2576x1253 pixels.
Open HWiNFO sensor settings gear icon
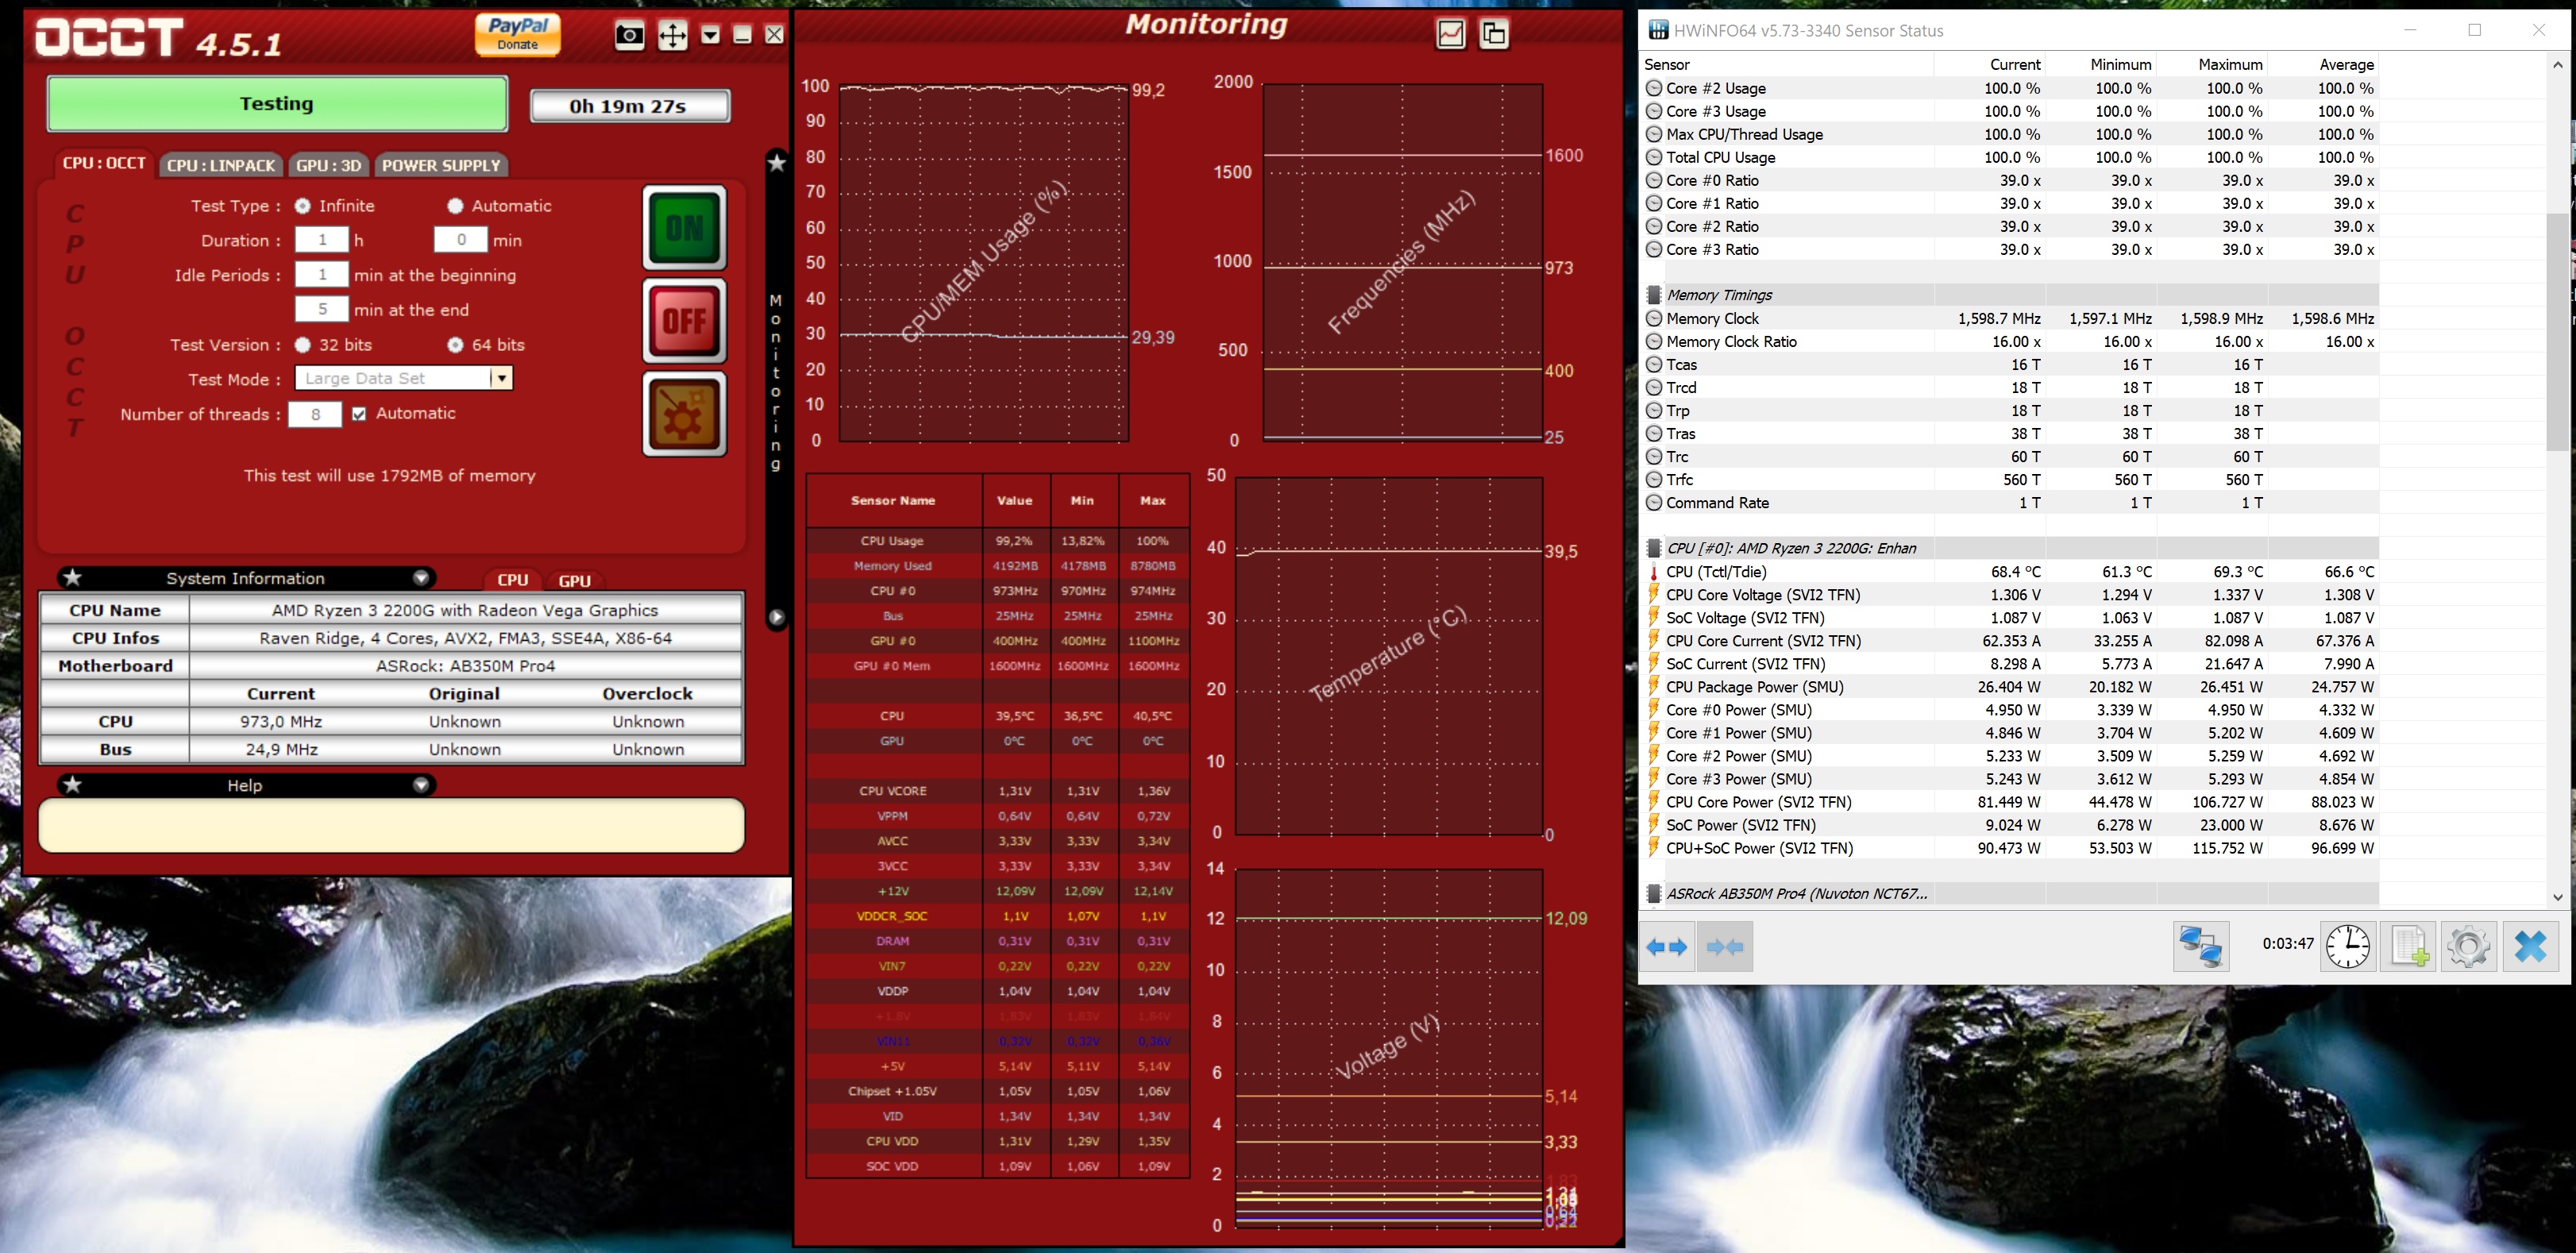pos(2468,946)
